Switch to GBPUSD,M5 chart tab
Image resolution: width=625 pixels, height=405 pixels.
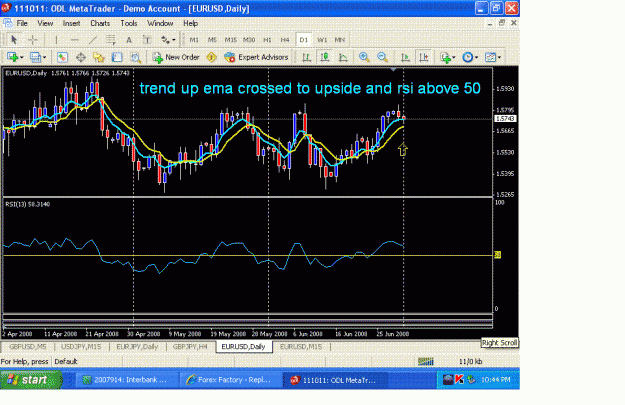point(28,346)
